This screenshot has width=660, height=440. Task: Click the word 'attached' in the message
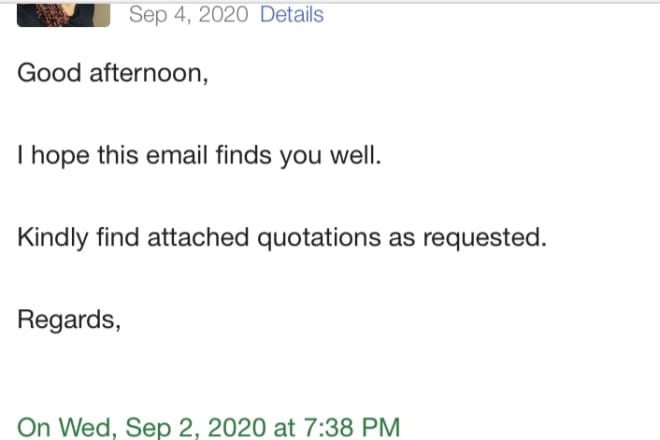198,237
